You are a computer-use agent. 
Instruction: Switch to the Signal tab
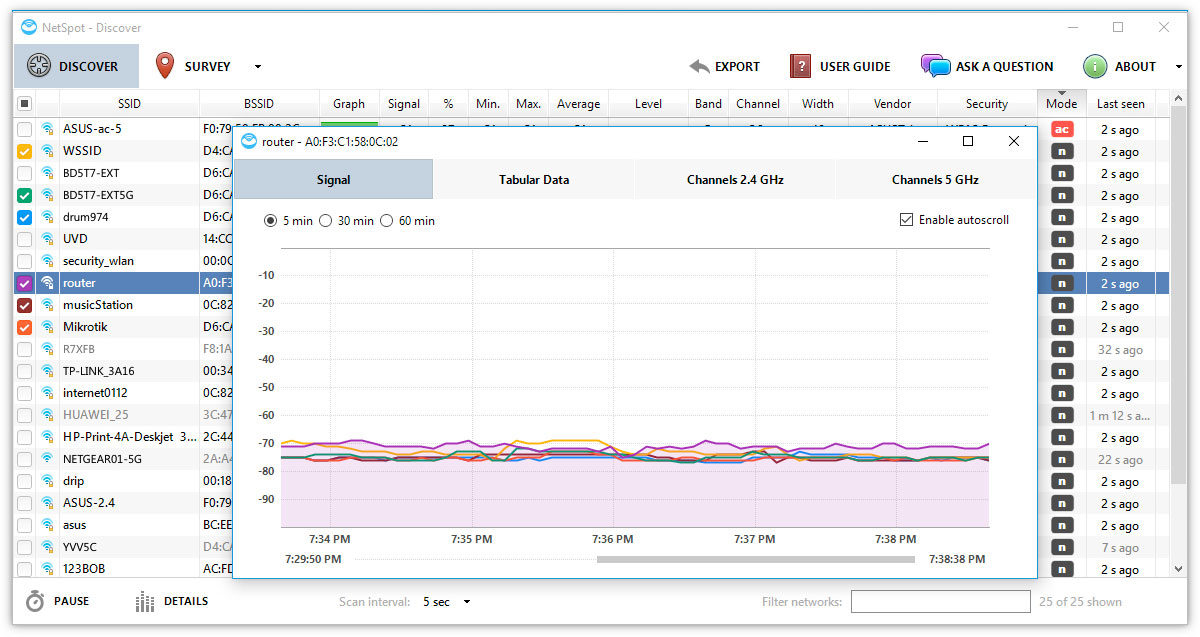333,180
